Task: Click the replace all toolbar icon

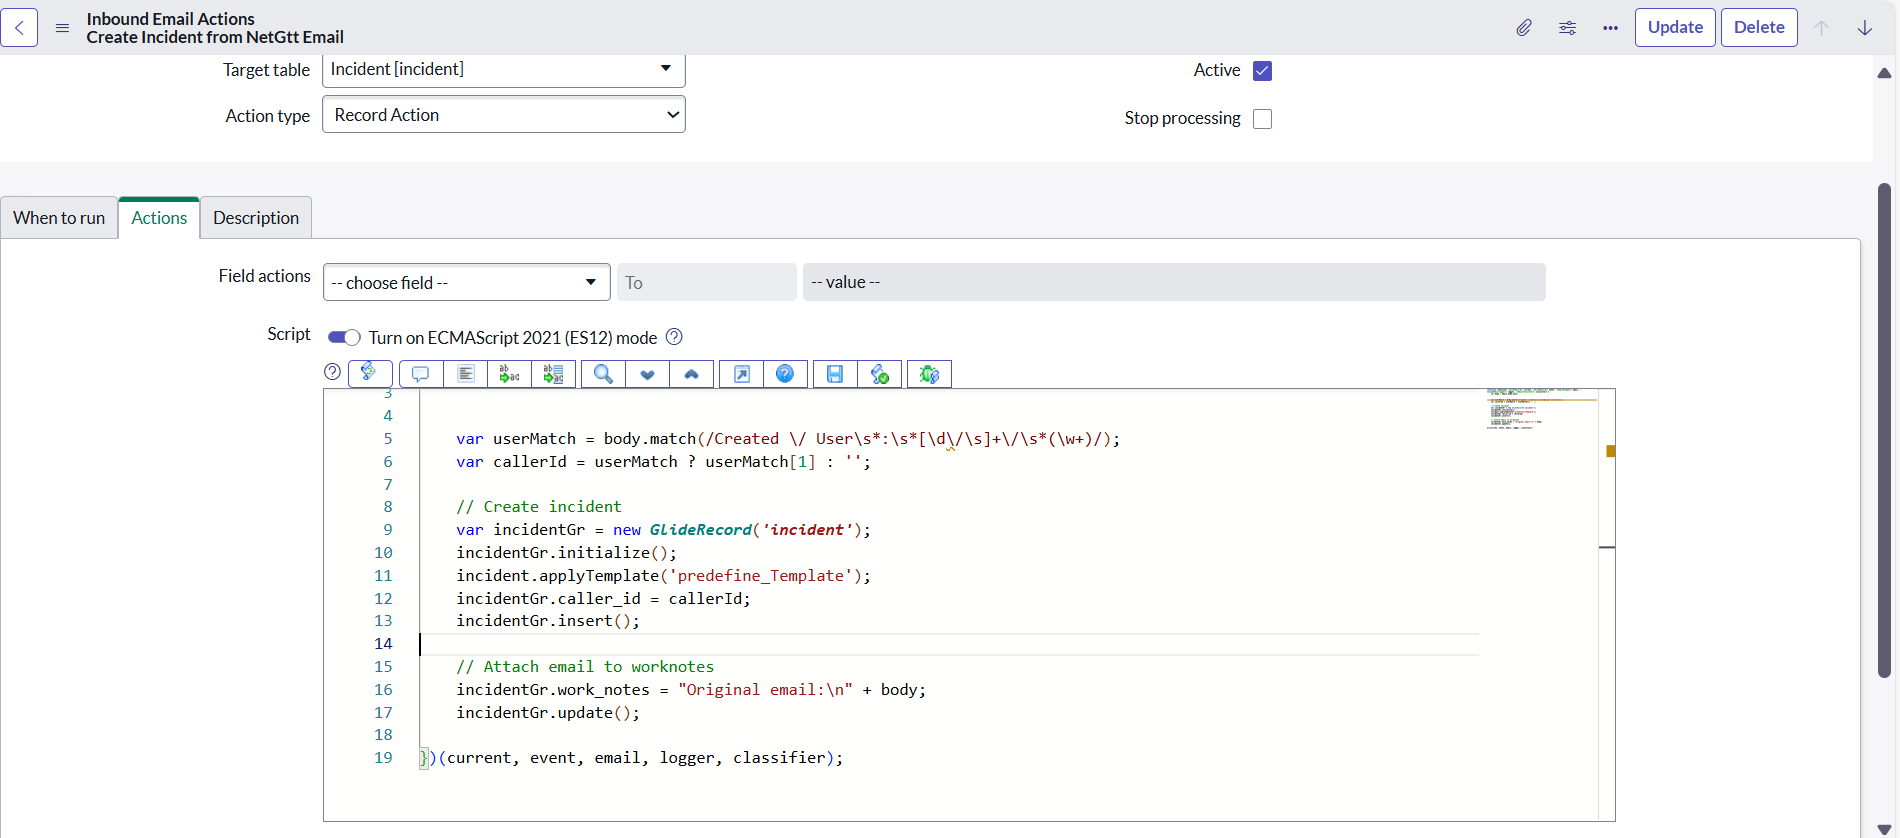Action: tap(553, 374)
